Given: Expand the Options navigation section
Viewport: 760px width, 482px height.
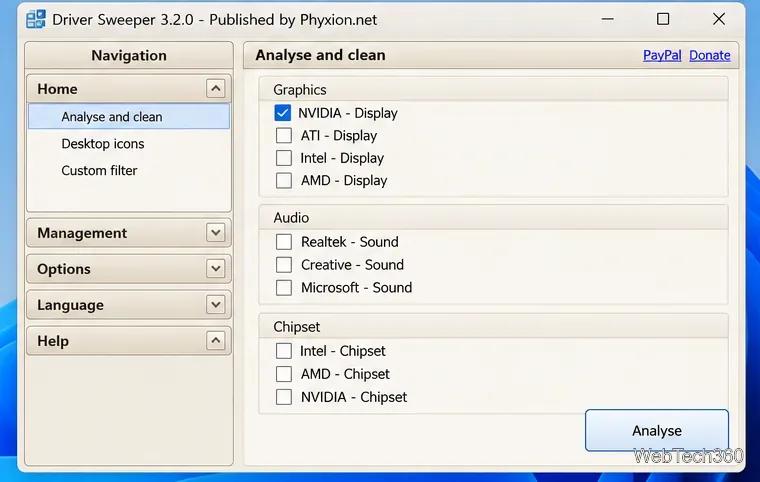Looking at the screenshot, I should (x=216, y=269).
